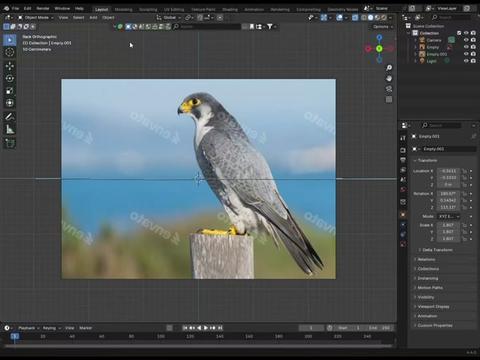Switch perspective/orthographic grid icon
The height and width of the screenshot is (360, 480).
click(x=389, y=99)
